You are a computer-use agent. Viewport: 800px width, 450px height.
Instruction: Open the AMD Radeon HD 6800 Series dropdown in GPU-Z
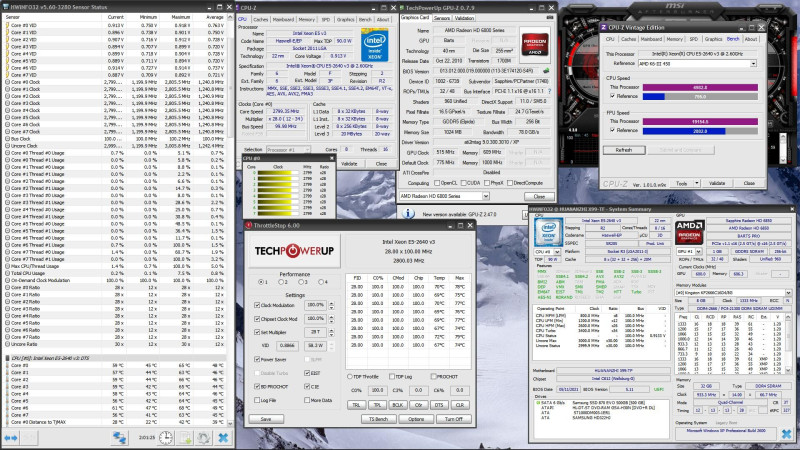tap(486, 196)
